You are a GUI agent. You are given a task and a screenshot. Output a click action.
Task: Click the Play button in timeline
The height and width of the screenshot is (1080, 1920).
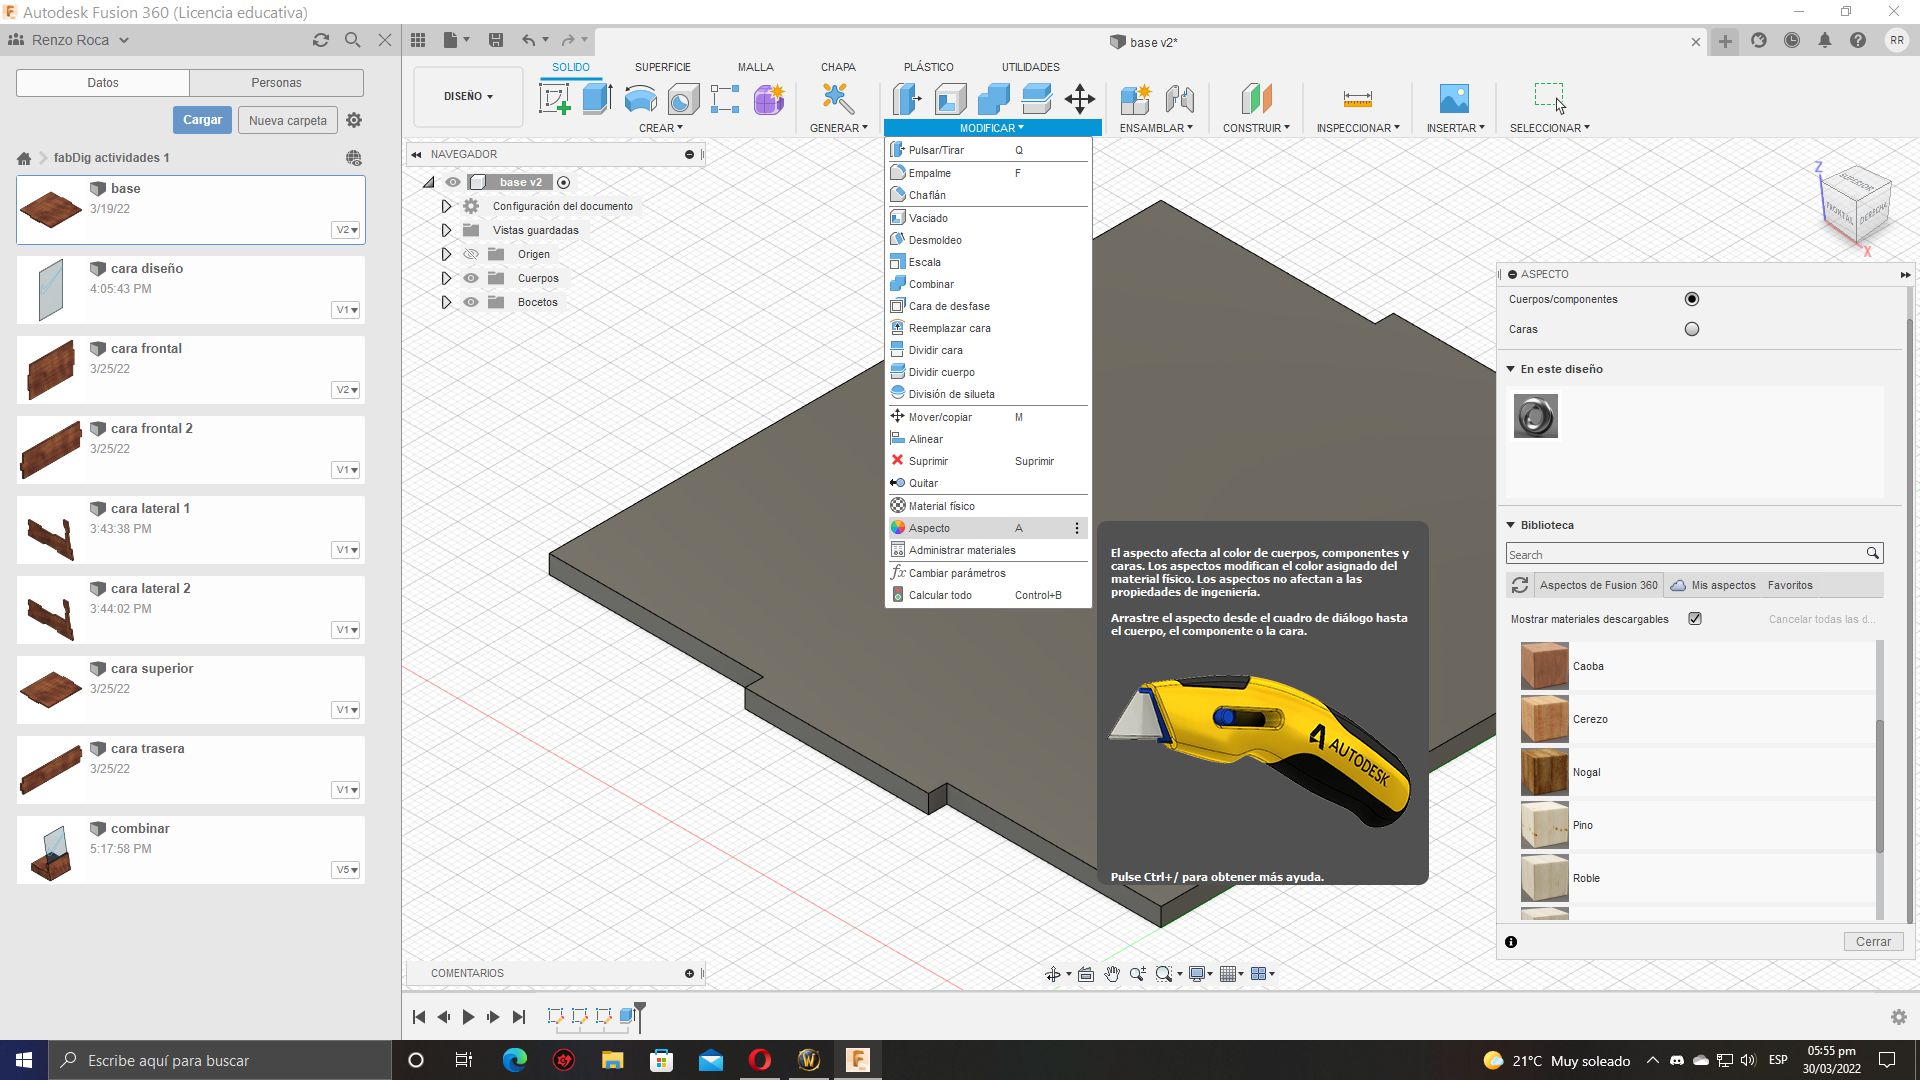tap(468, 1017)
